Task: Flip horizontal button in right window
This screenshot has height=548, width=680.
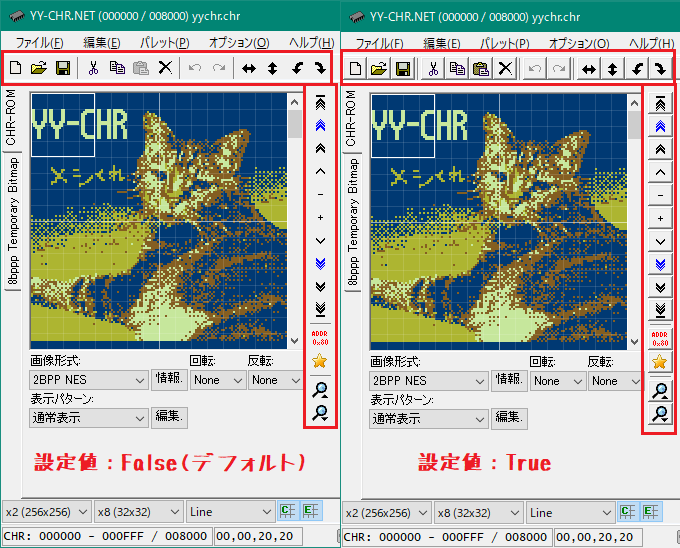Action: (589, 69)
